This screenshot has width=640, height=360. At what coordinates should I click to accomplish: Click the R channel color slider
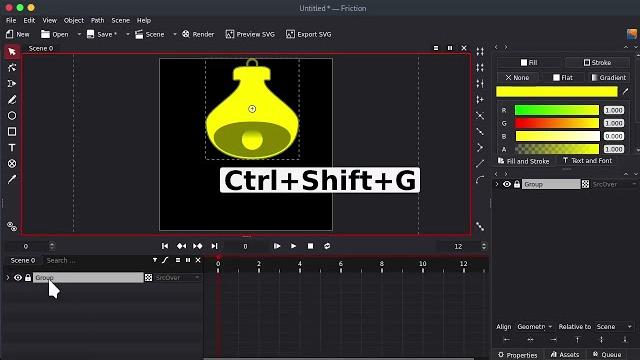click(557, 110)
